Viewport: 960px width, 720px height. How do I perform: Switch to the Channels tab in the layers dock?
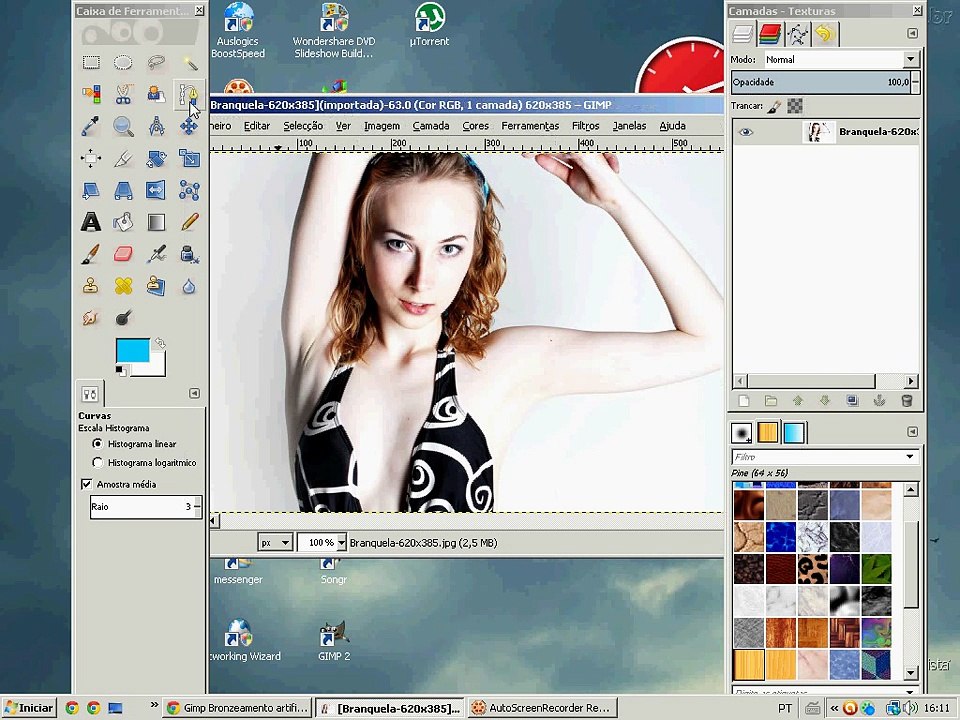(770, 34)
